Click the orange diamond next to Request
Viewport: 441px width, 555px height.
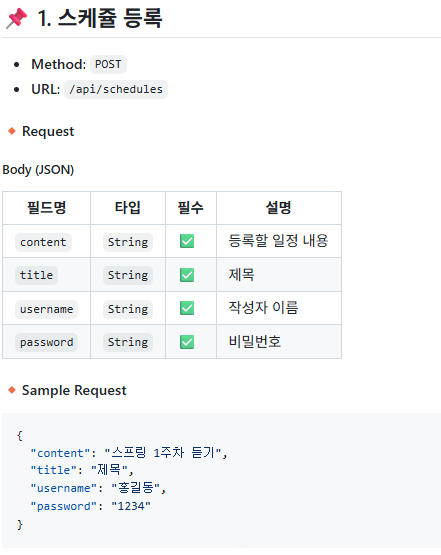12,131
